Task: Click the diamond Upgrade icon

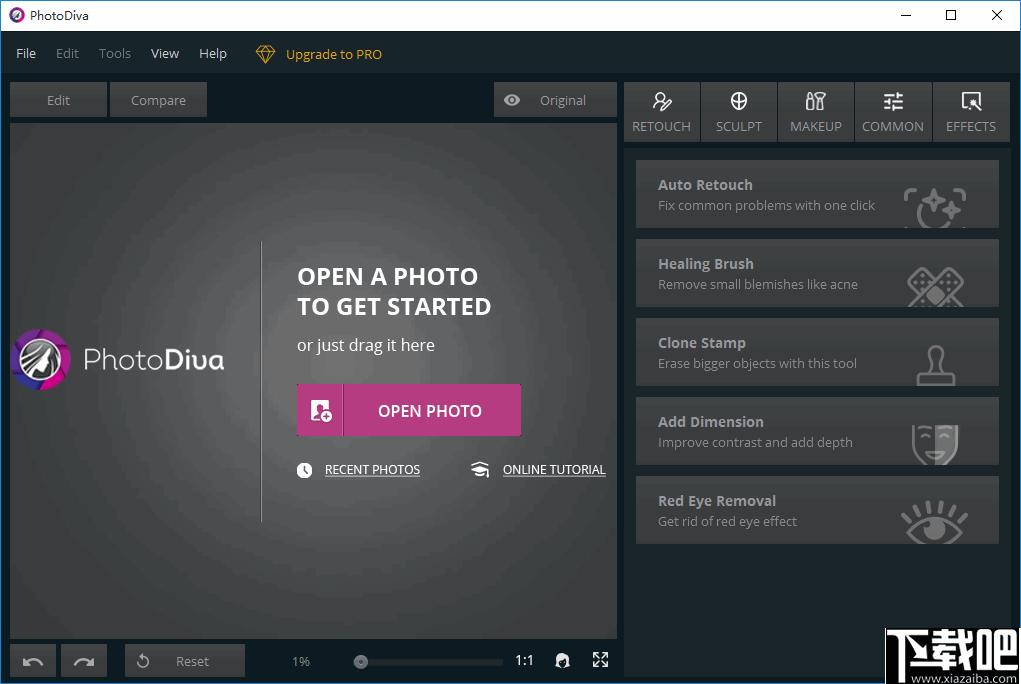Action: tap(266, 54)
